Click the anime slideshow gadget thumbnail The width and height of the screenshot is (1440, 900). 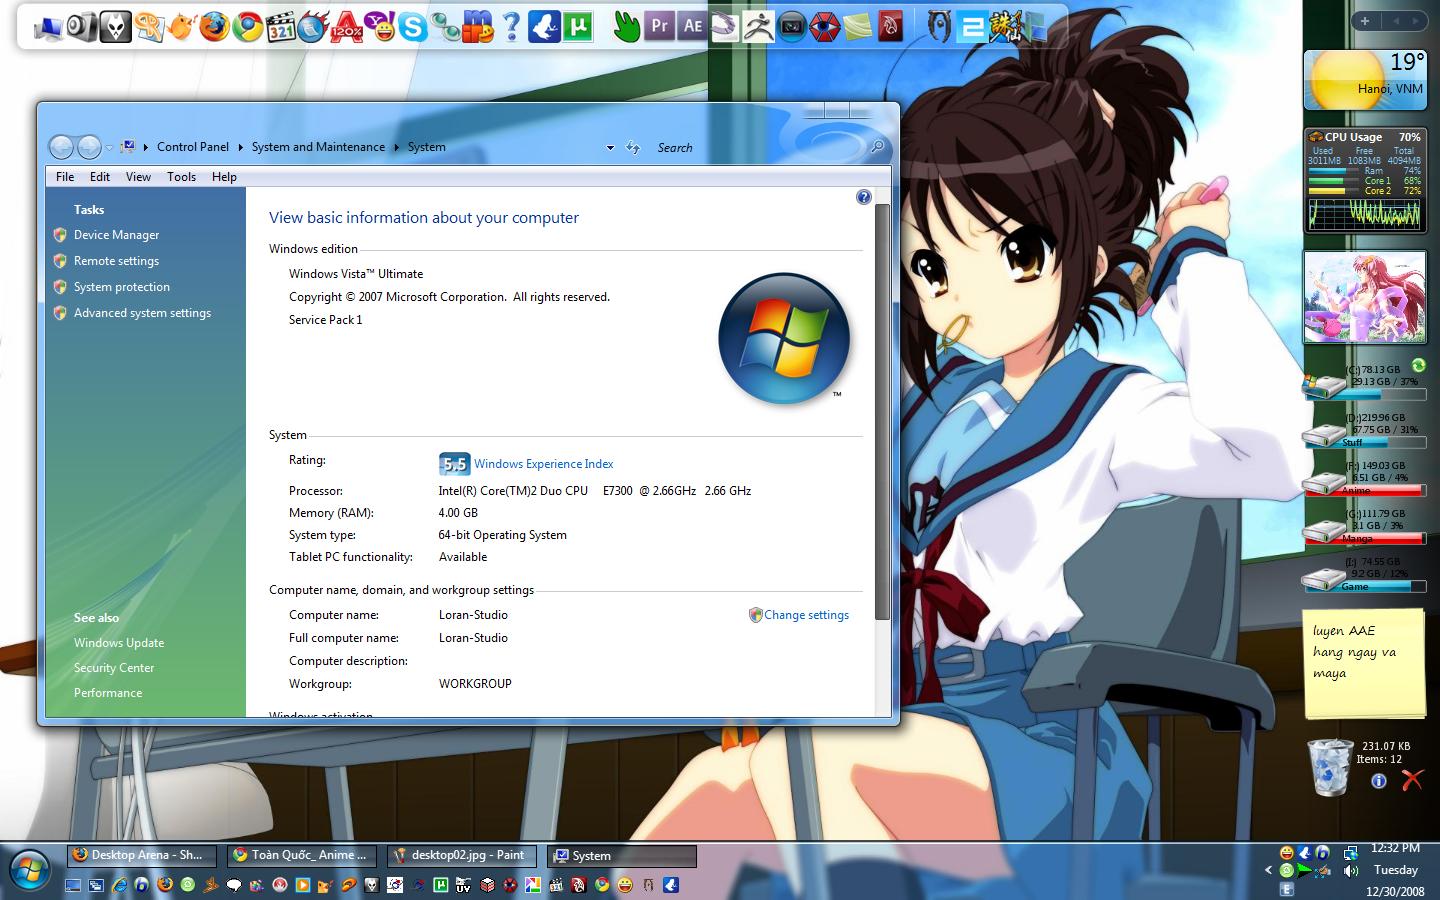(x=1364, y=297)
